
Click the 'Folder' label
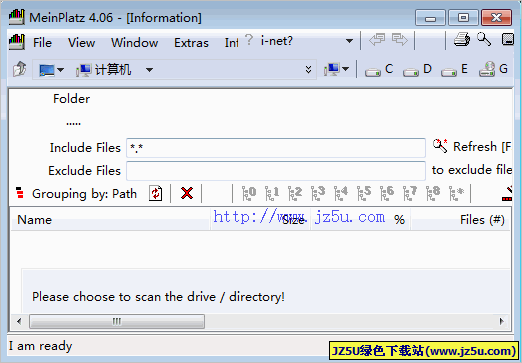click(71, 99)
